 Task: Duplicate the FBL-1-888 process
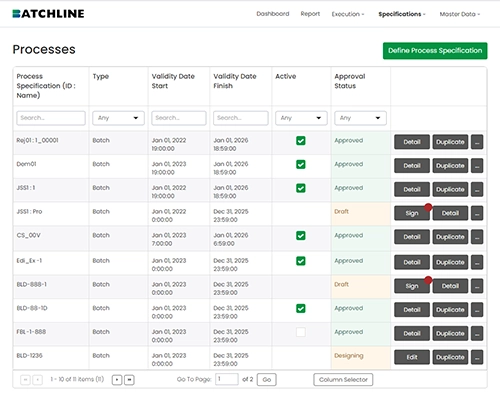coord(450,333)
